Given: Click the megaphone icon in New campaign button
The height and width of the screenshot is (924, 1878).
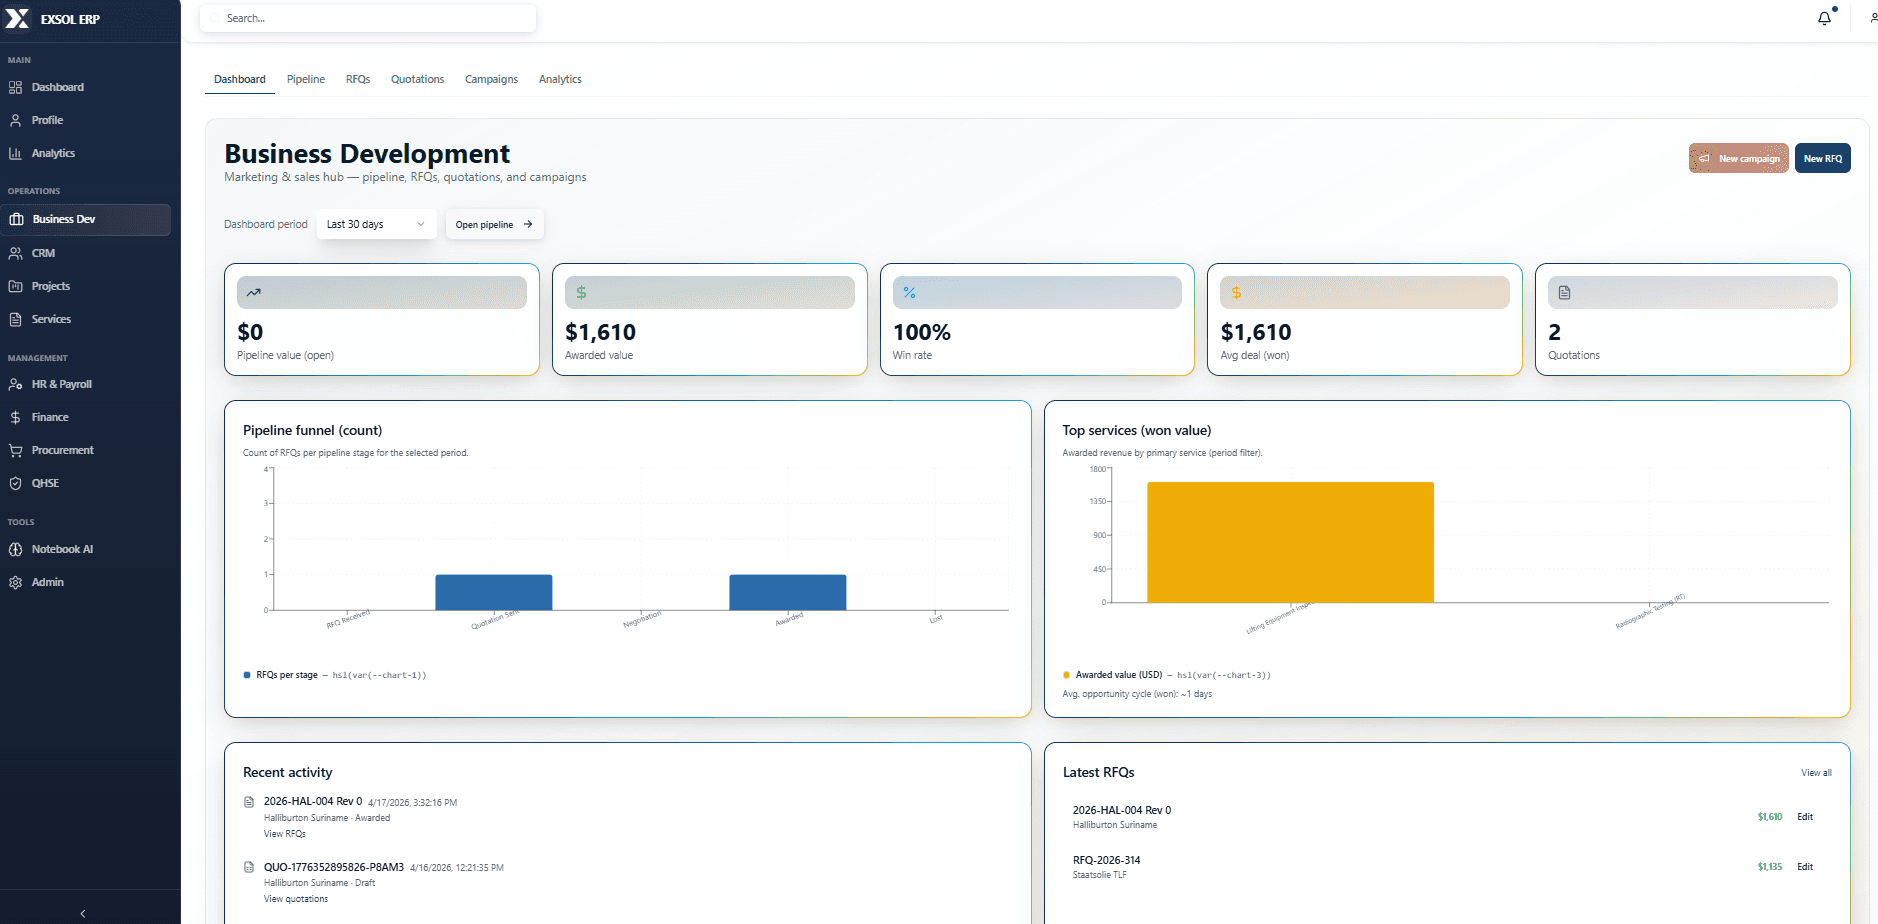Looking at the screenshot, I should pos(1705,158).
